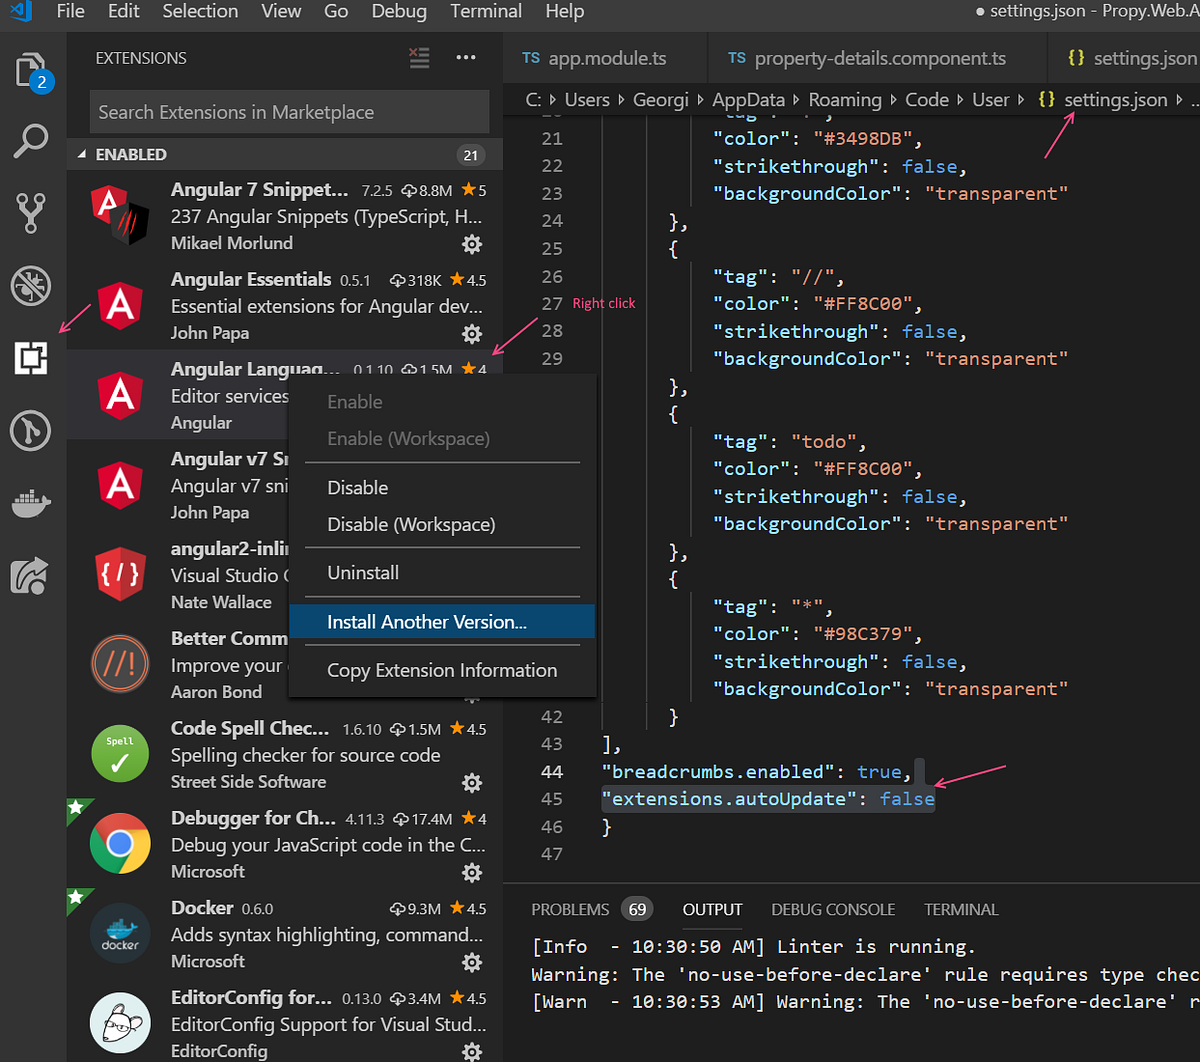Open gear settings for Angular Essentials extension

(471, 334)
